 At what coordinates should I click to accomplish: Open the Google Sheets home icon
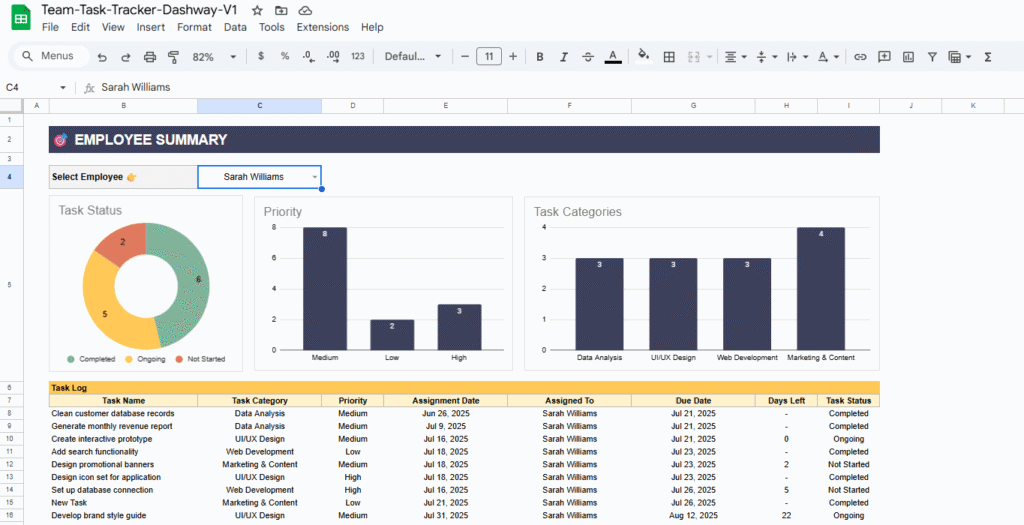click(21, 18)
